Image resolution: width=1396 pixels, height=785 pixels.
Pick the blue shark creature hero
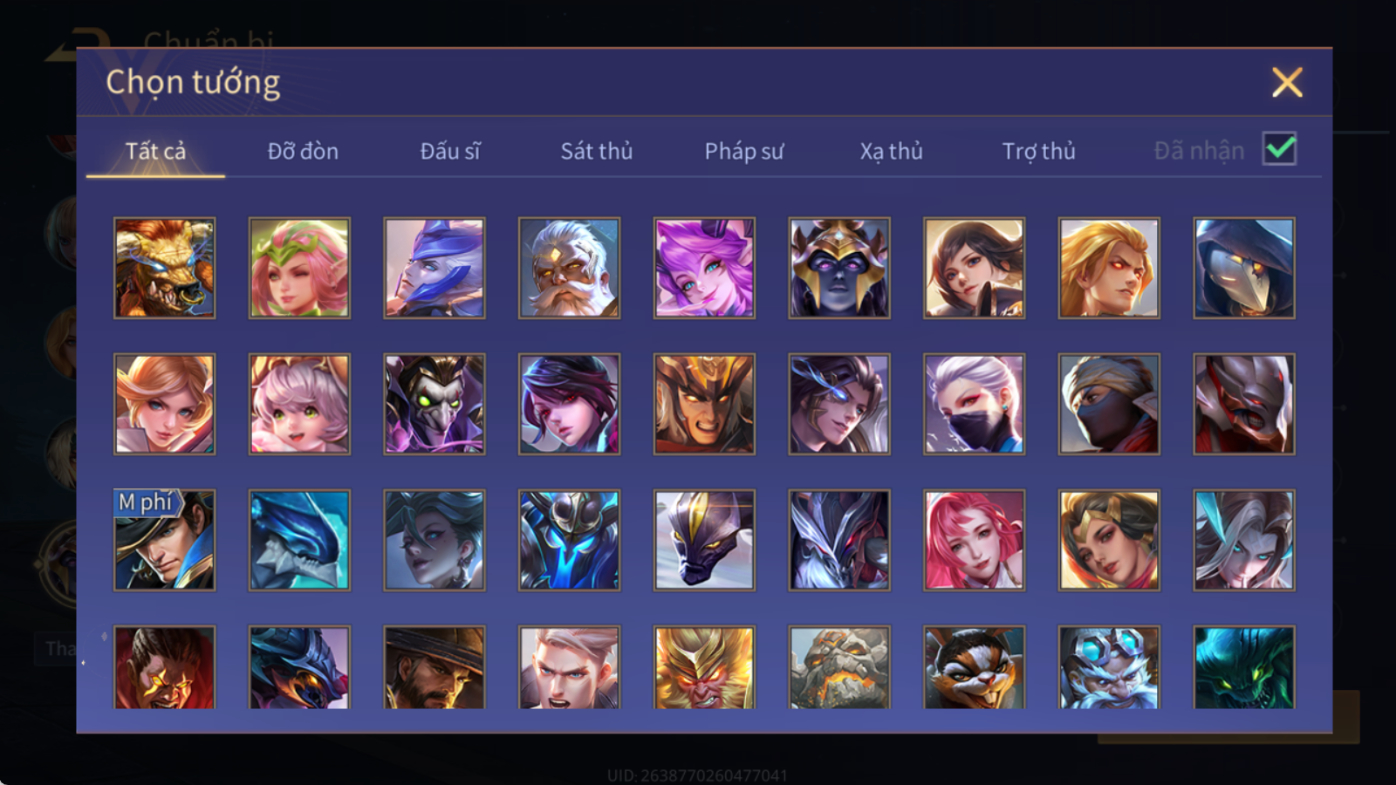coord(299,540)
